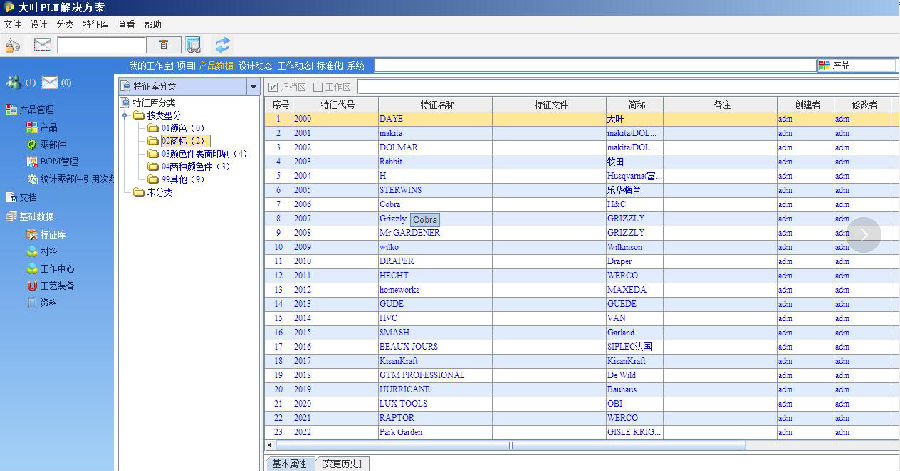
Task: Open the BOM管理 sidebar icon
Action: [x=33, y=160]
